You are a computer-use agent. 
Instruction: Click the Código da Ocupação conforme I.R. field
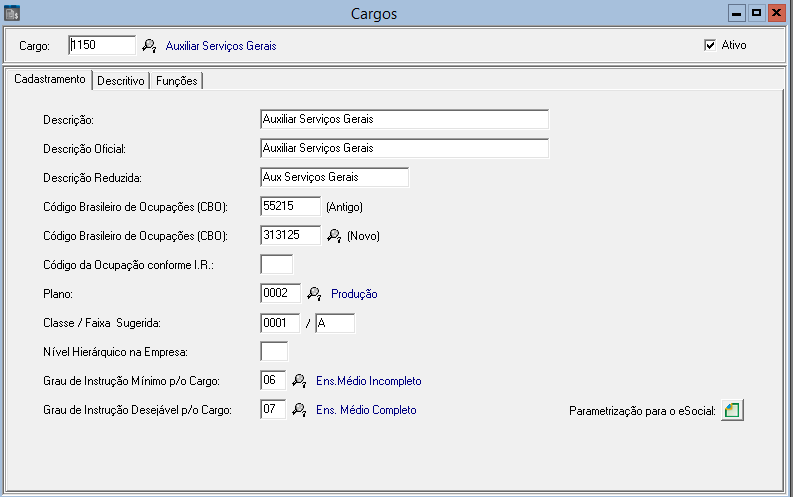pos(276,265)
